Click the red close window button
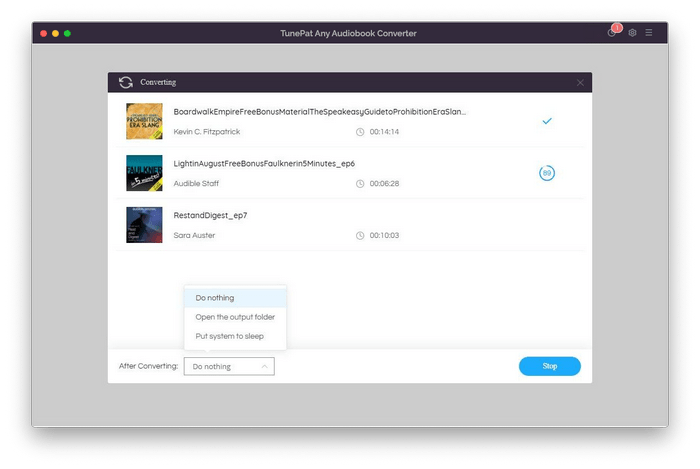The image size is (700, 469). (43, 33)
